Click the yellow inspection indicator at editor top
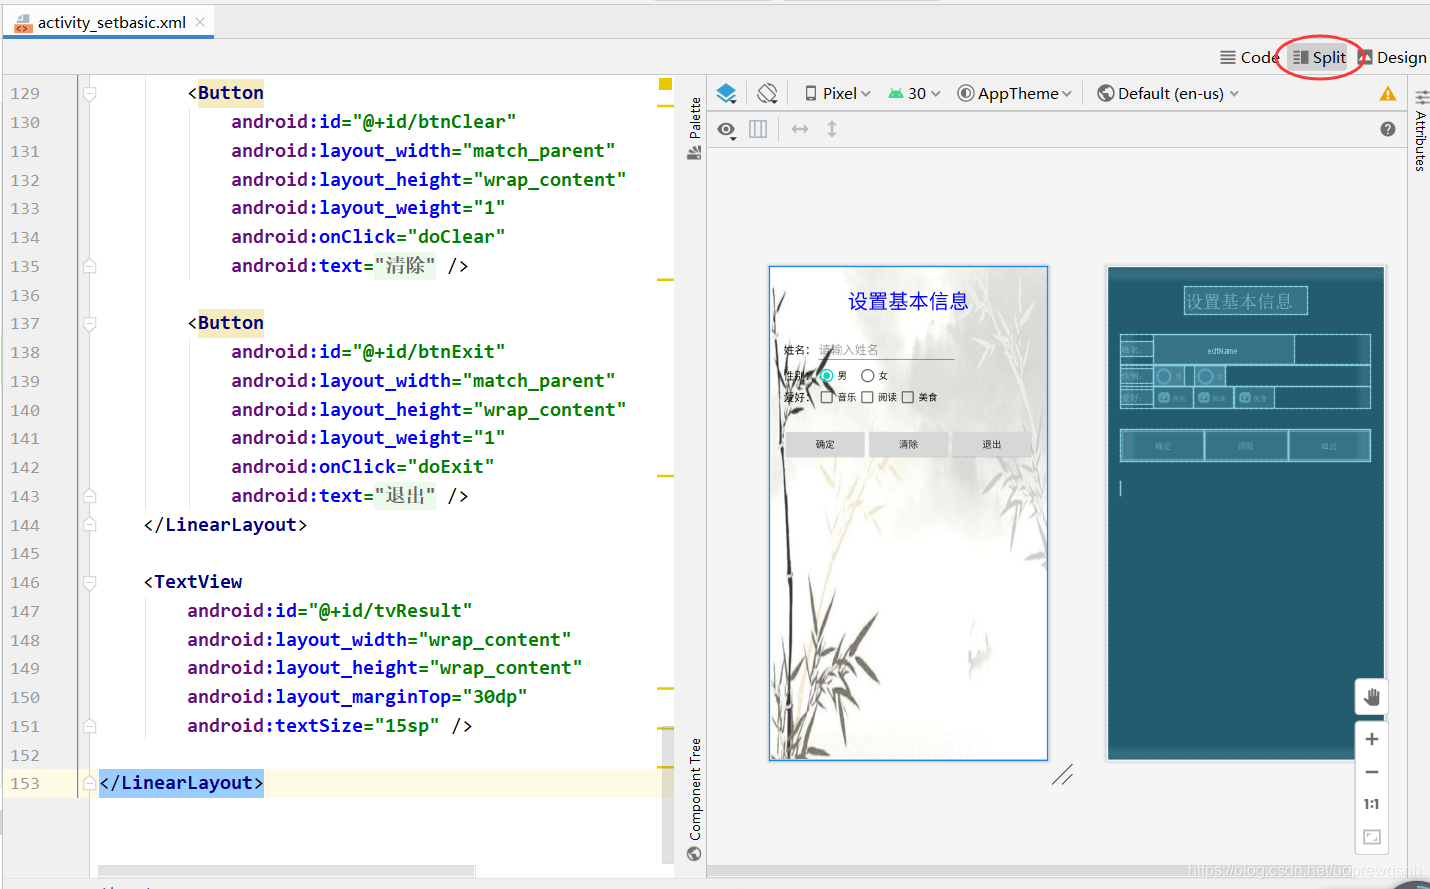1430x889 pixels. click(665, 84)
